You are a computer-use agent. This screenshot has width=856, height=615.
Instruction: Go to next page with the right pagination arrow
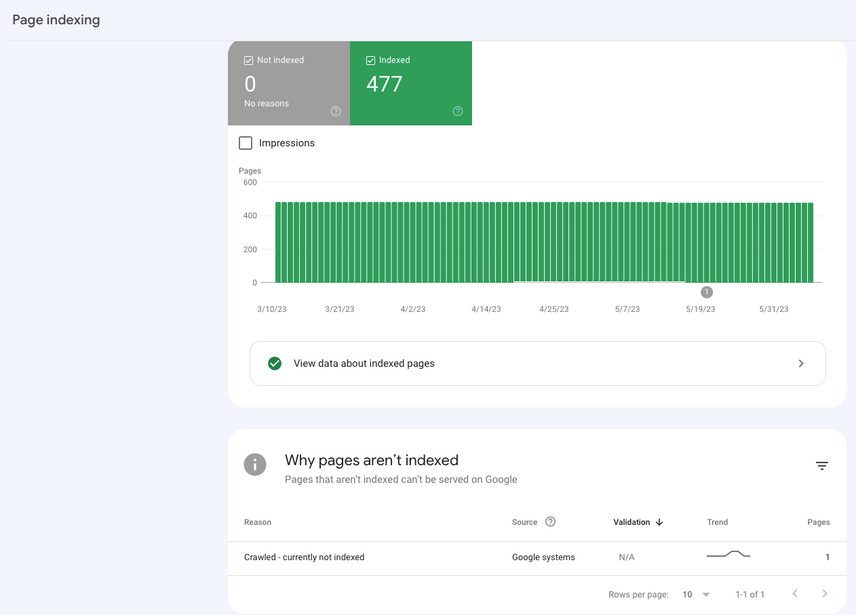[824, 593]
